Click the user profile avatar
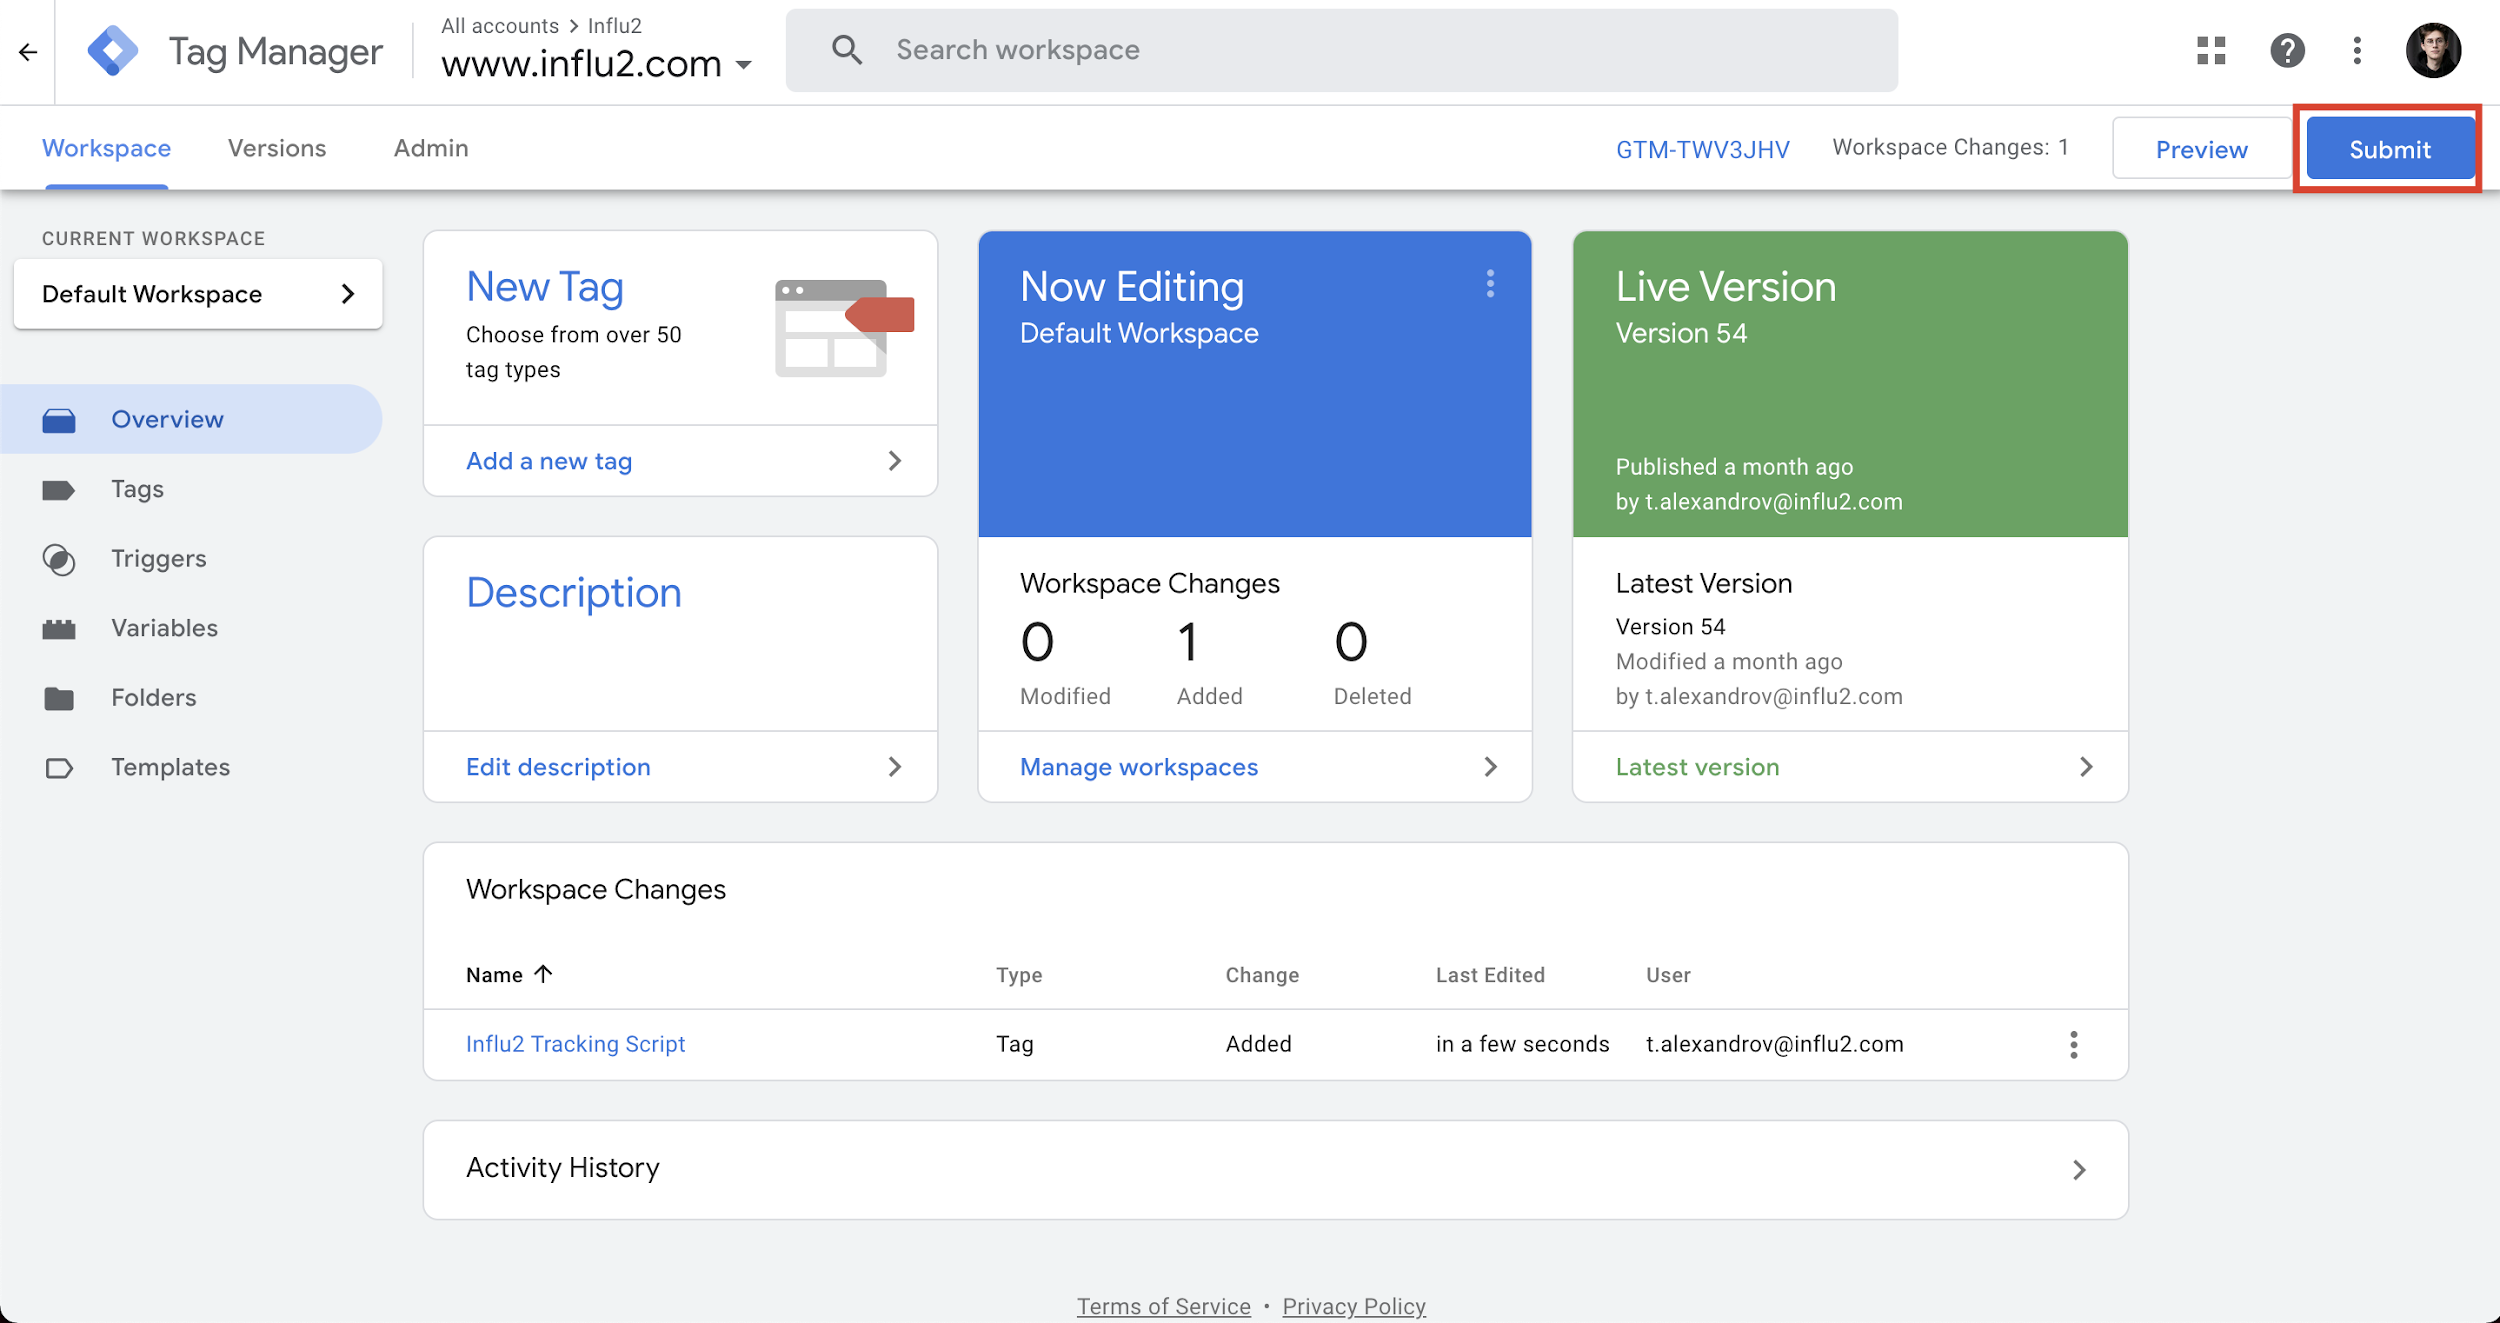2500x1323 pixels. point(2433,50)
